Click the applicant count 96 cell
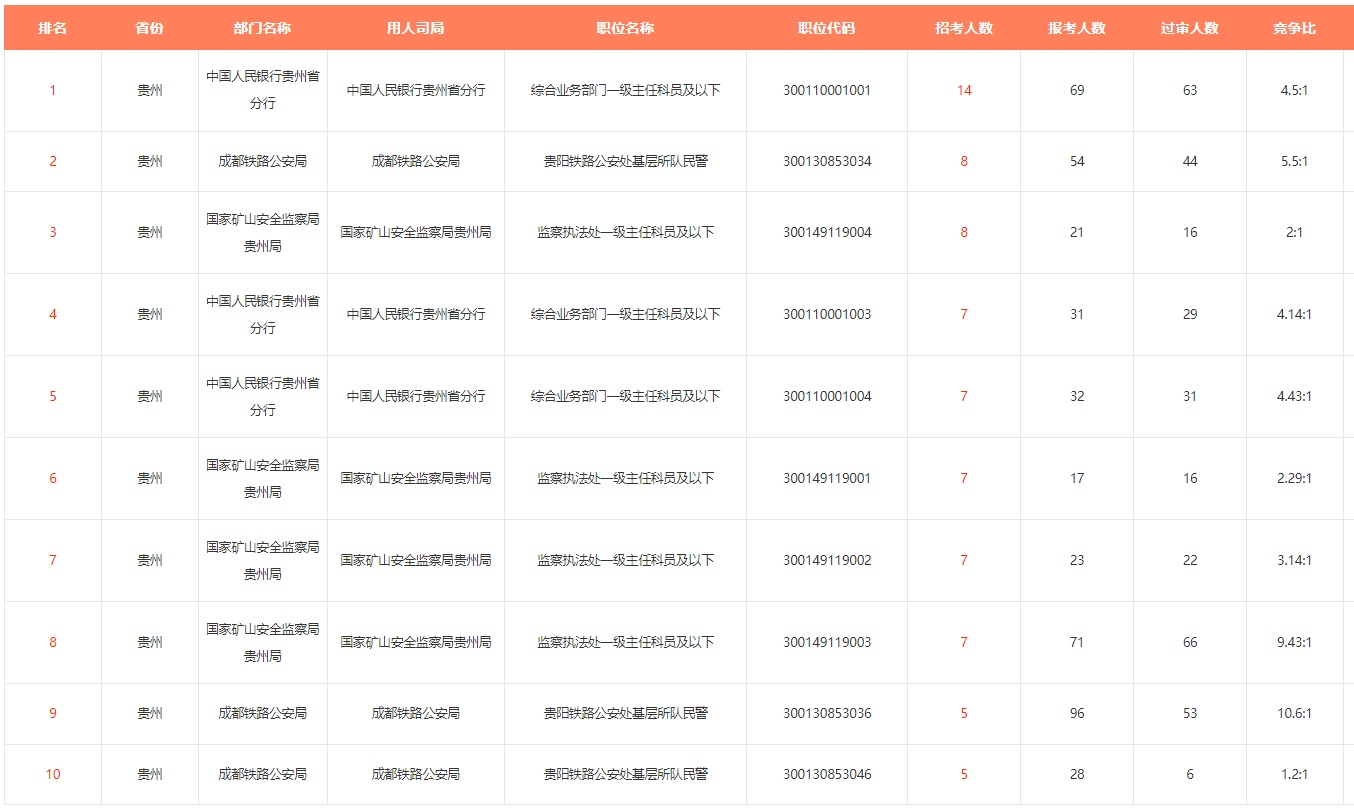The height and width of the screenshot is (812, 1354). pos(1076,713)
